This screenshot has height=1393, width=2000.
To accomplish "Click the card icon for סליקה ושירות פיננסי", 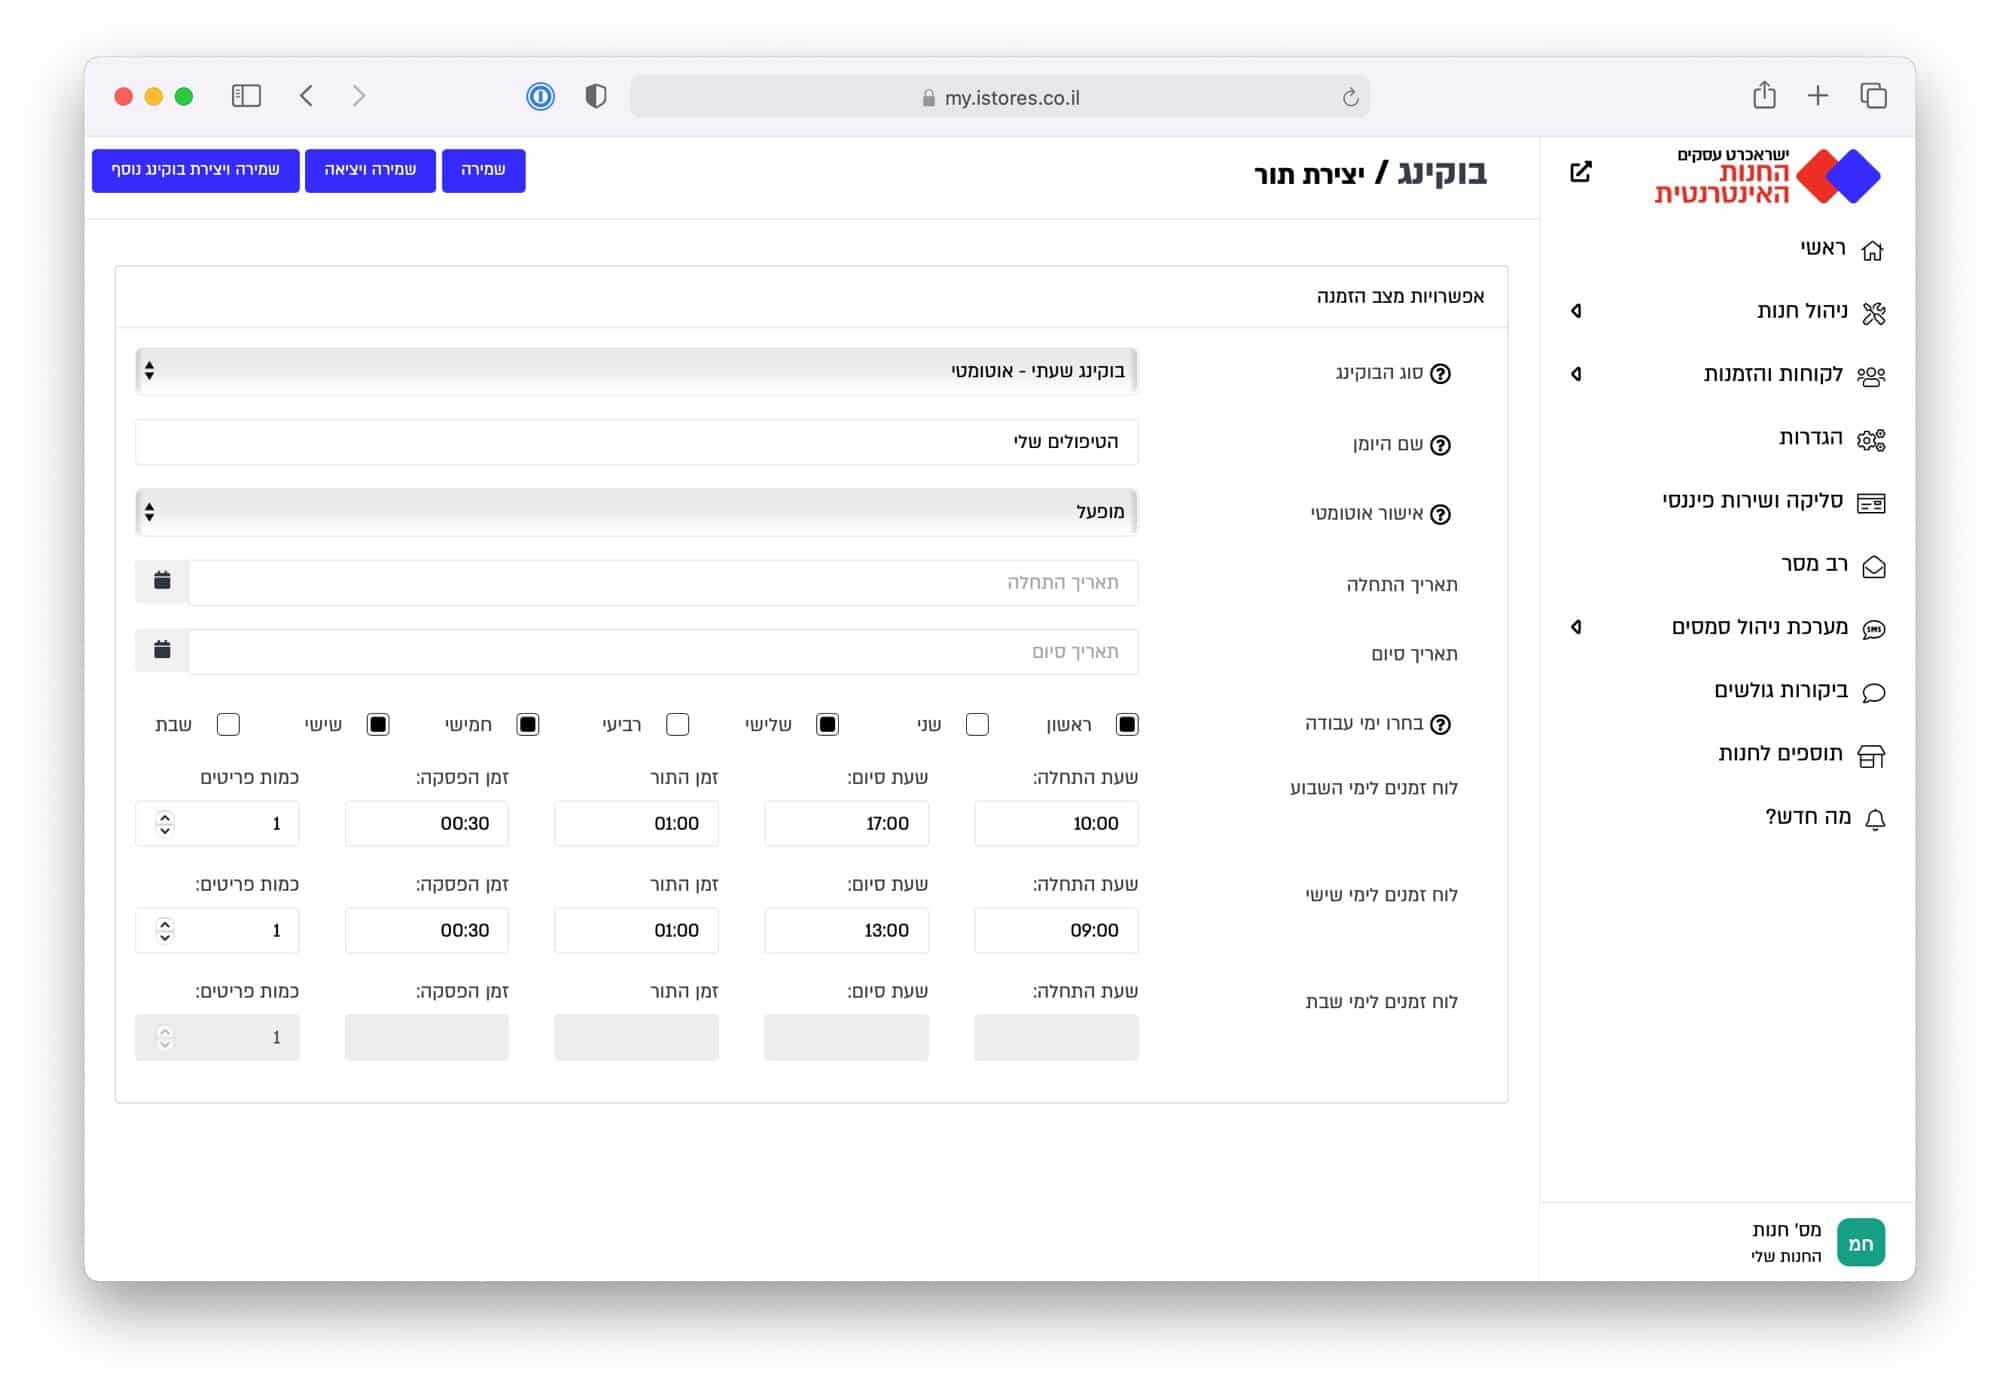I will 1871,503.
